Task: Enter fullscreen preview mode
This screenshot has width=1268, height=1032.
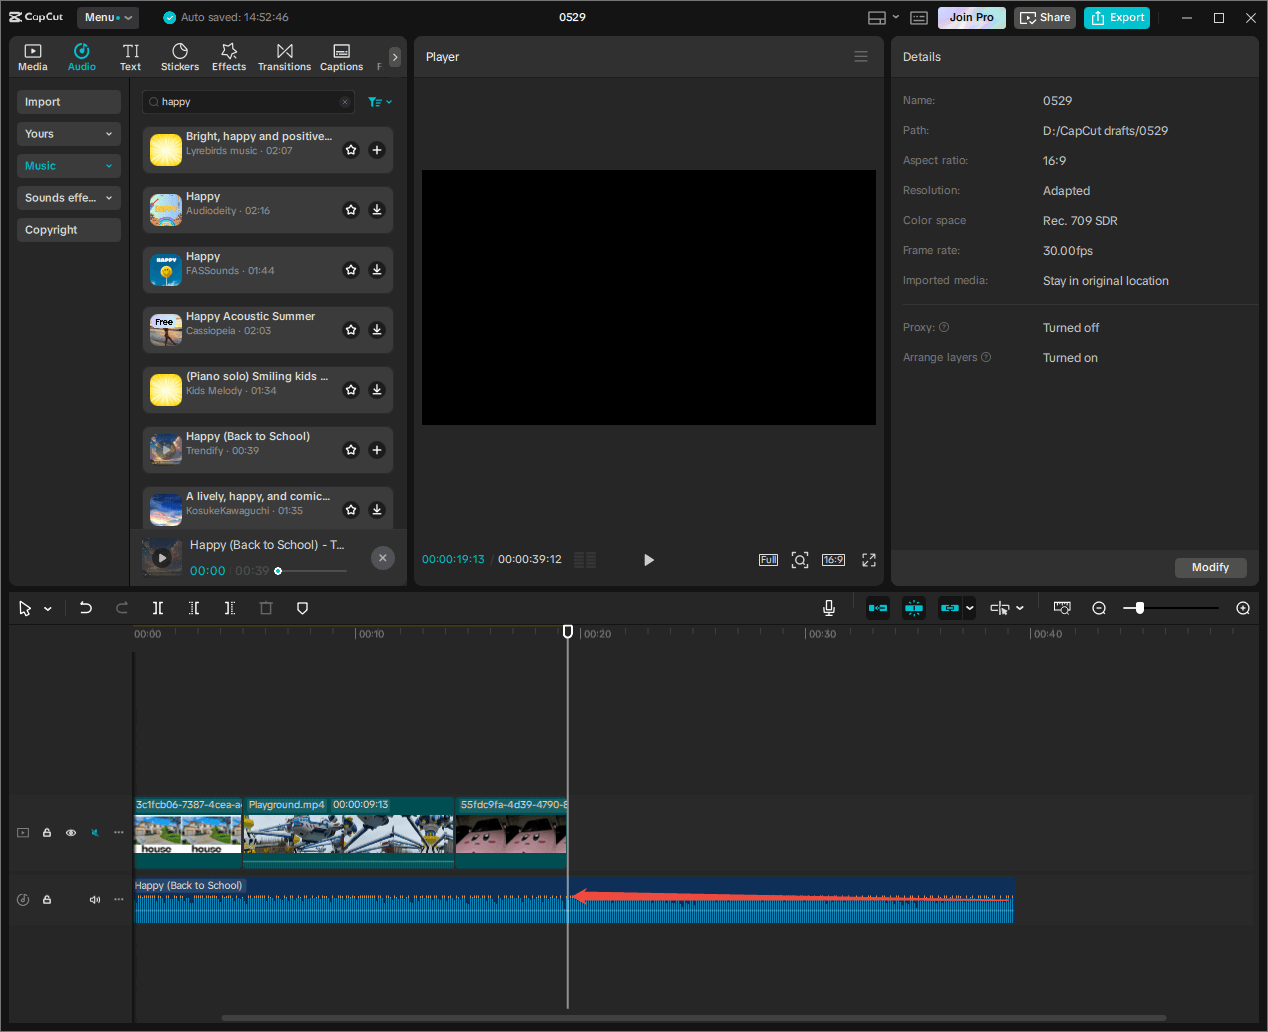Action: tap(868, 560)
